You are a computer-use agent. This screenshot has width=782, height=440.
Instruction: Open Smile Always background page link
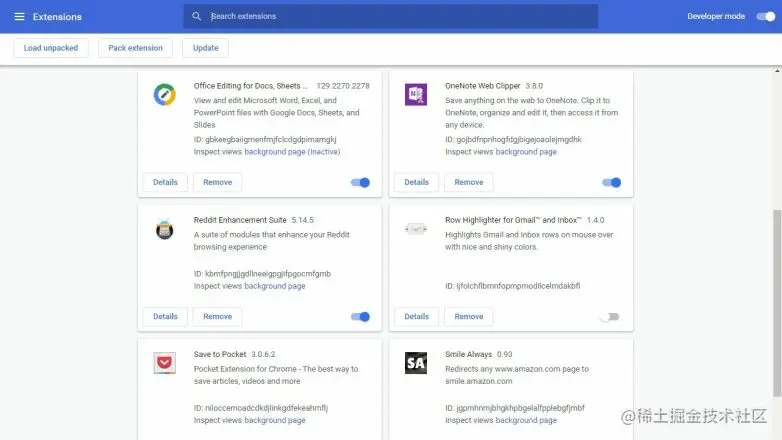click(x=526, y=420)
